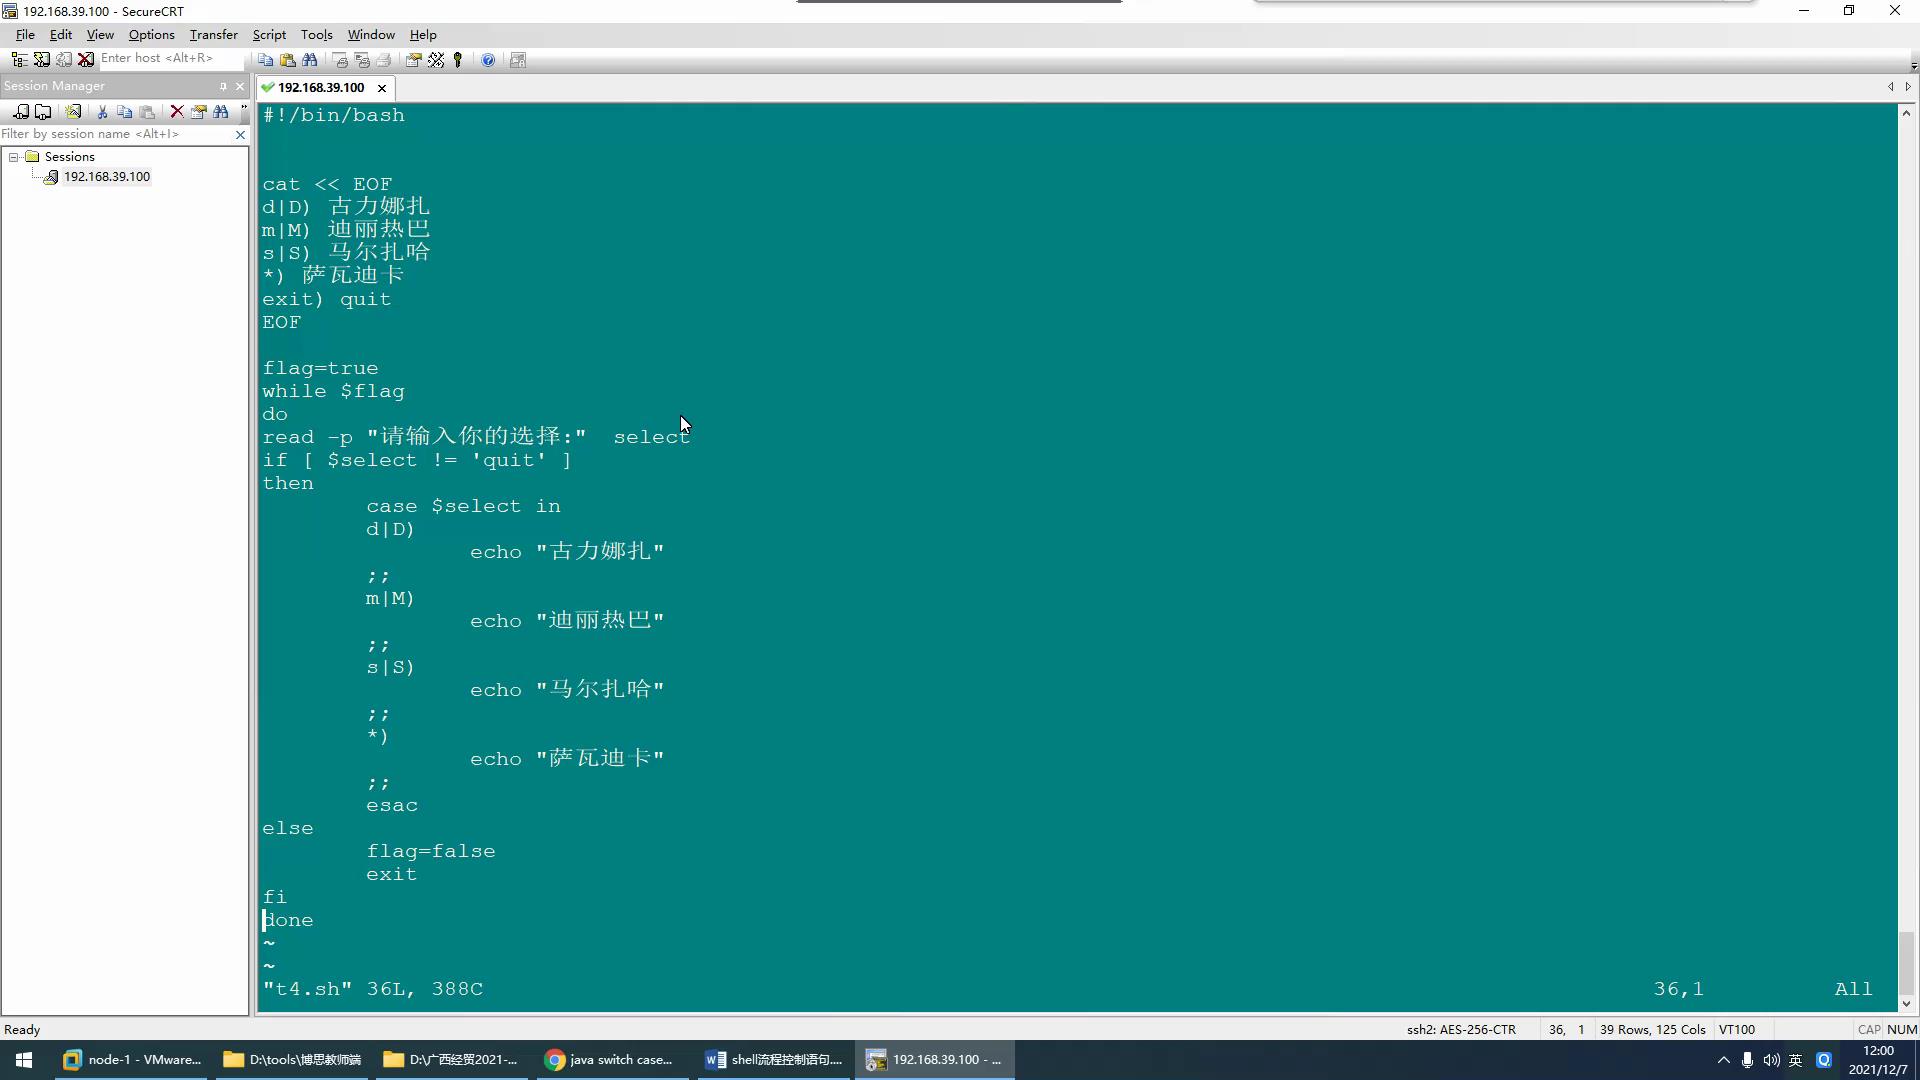This screenshot has height=1080, width=1920.
Task: Click the Connect icon in Session Manager toolbar
Action: pyautogui.click(x=73, y=112)
